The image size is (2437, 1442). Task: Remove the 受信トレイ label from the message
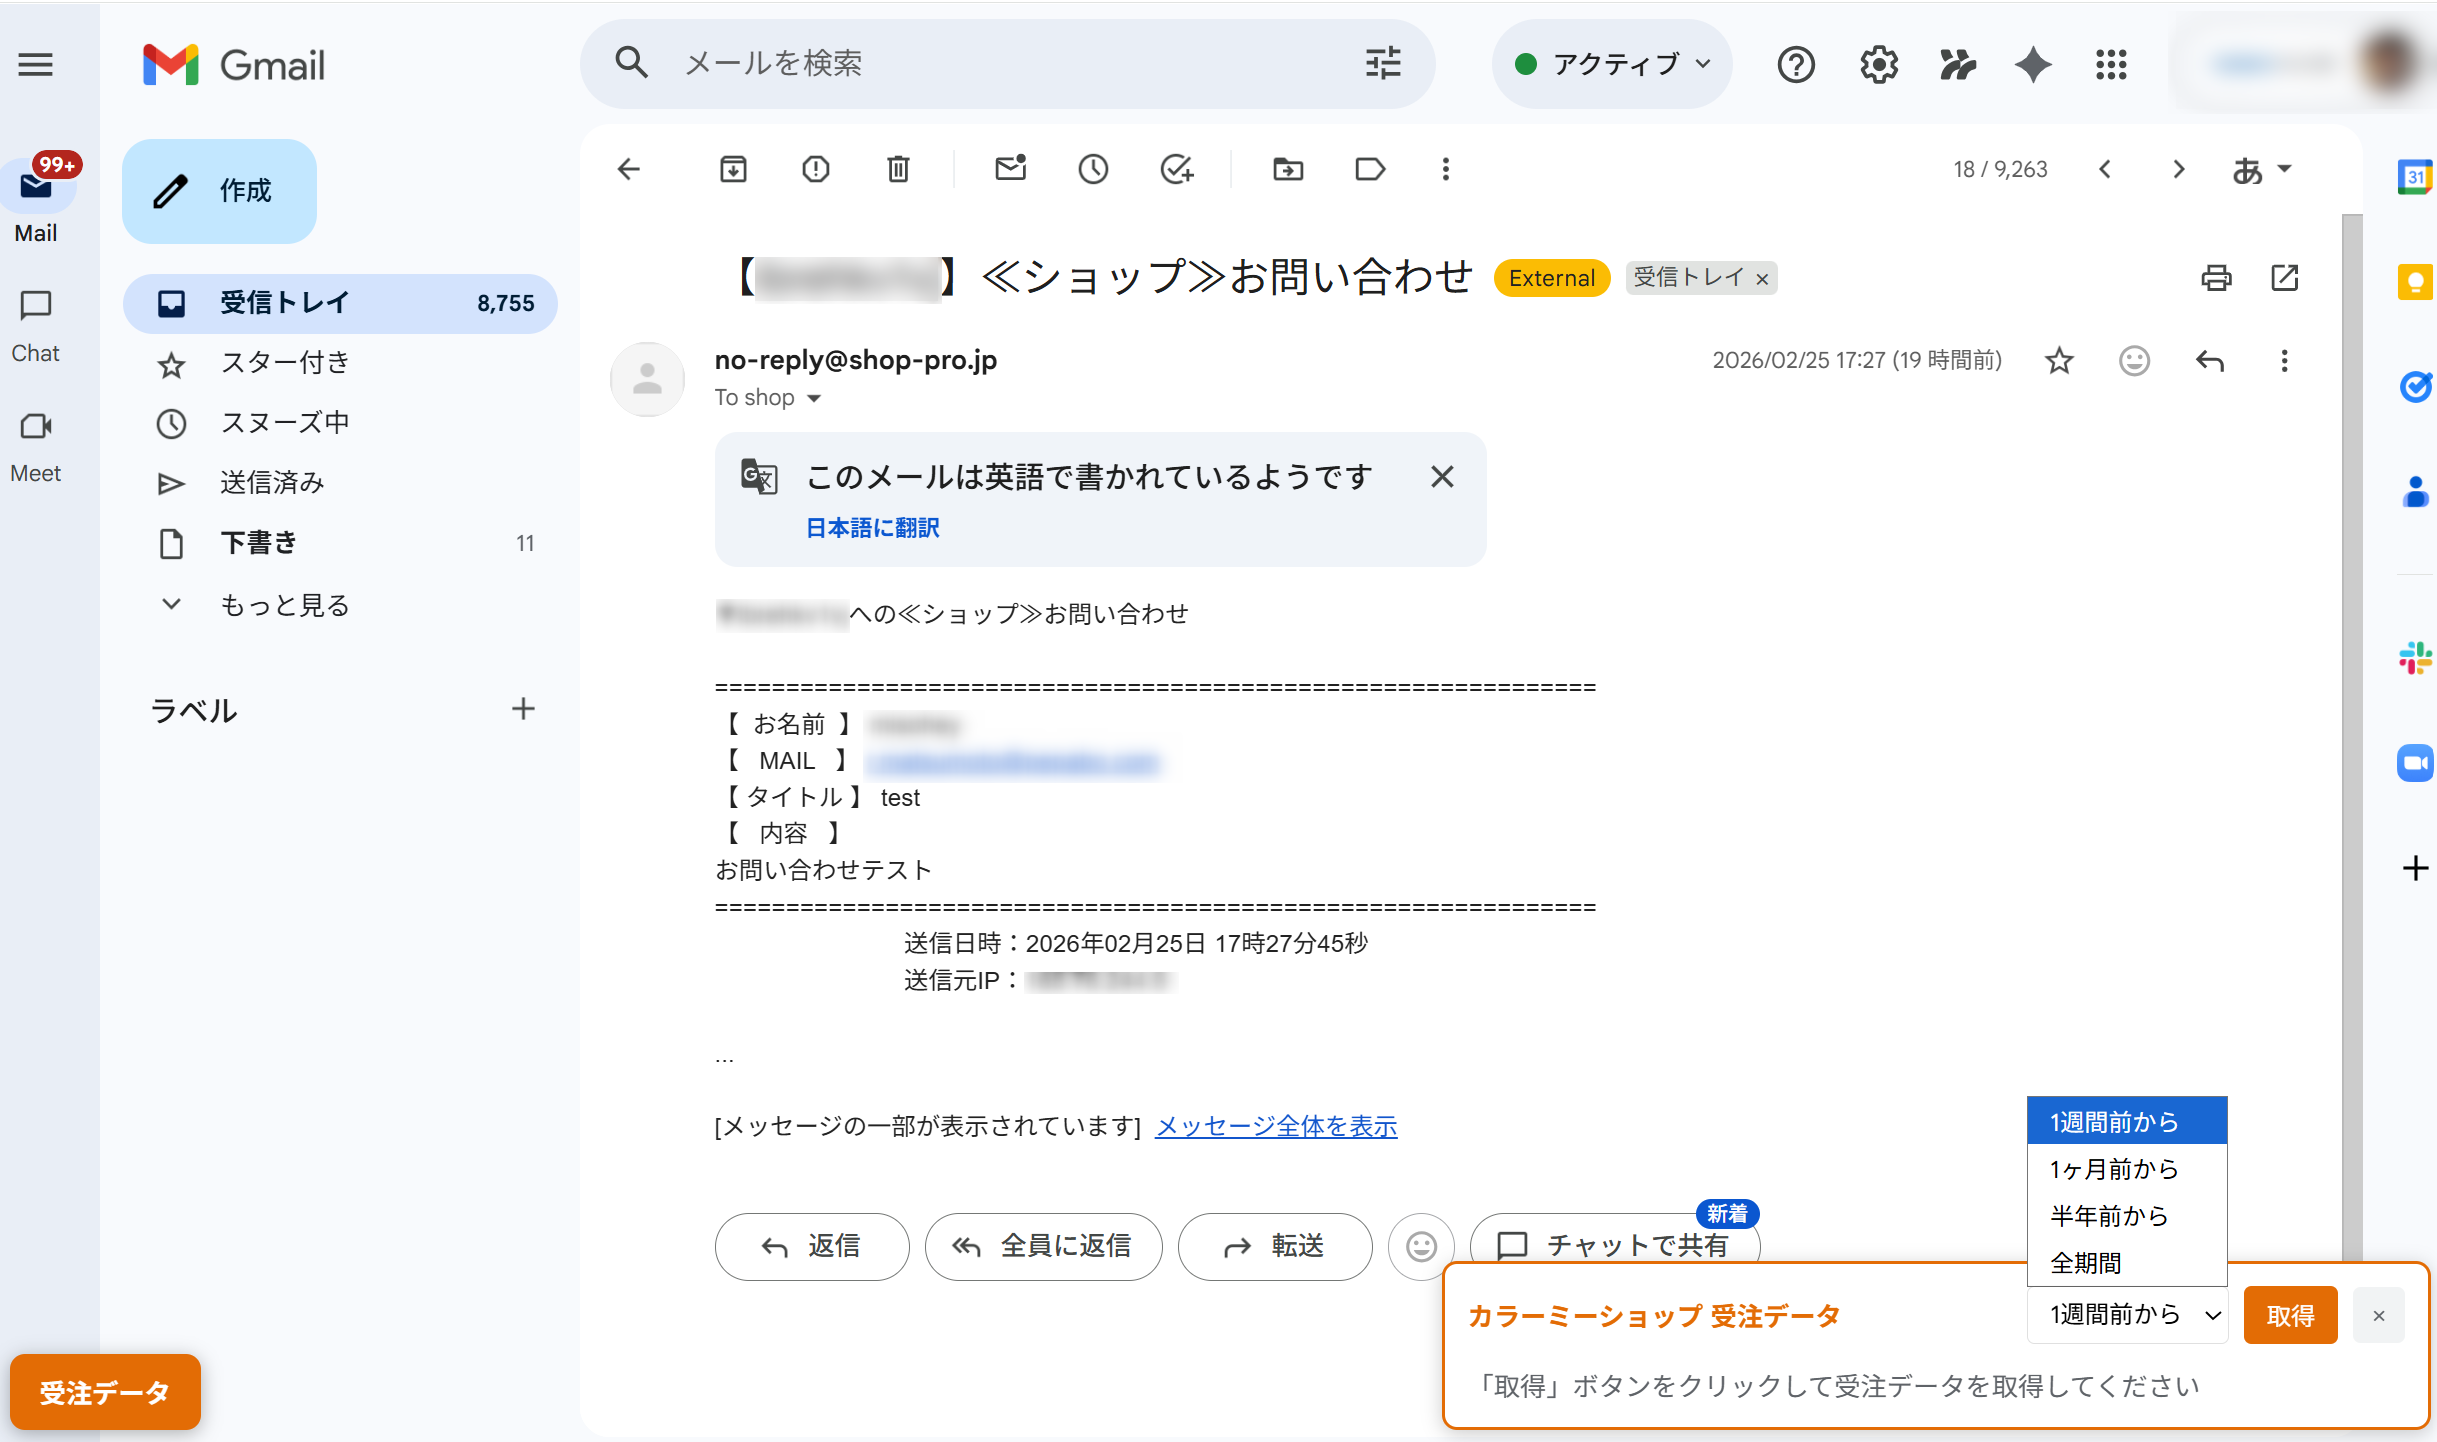coord(1762,279)
